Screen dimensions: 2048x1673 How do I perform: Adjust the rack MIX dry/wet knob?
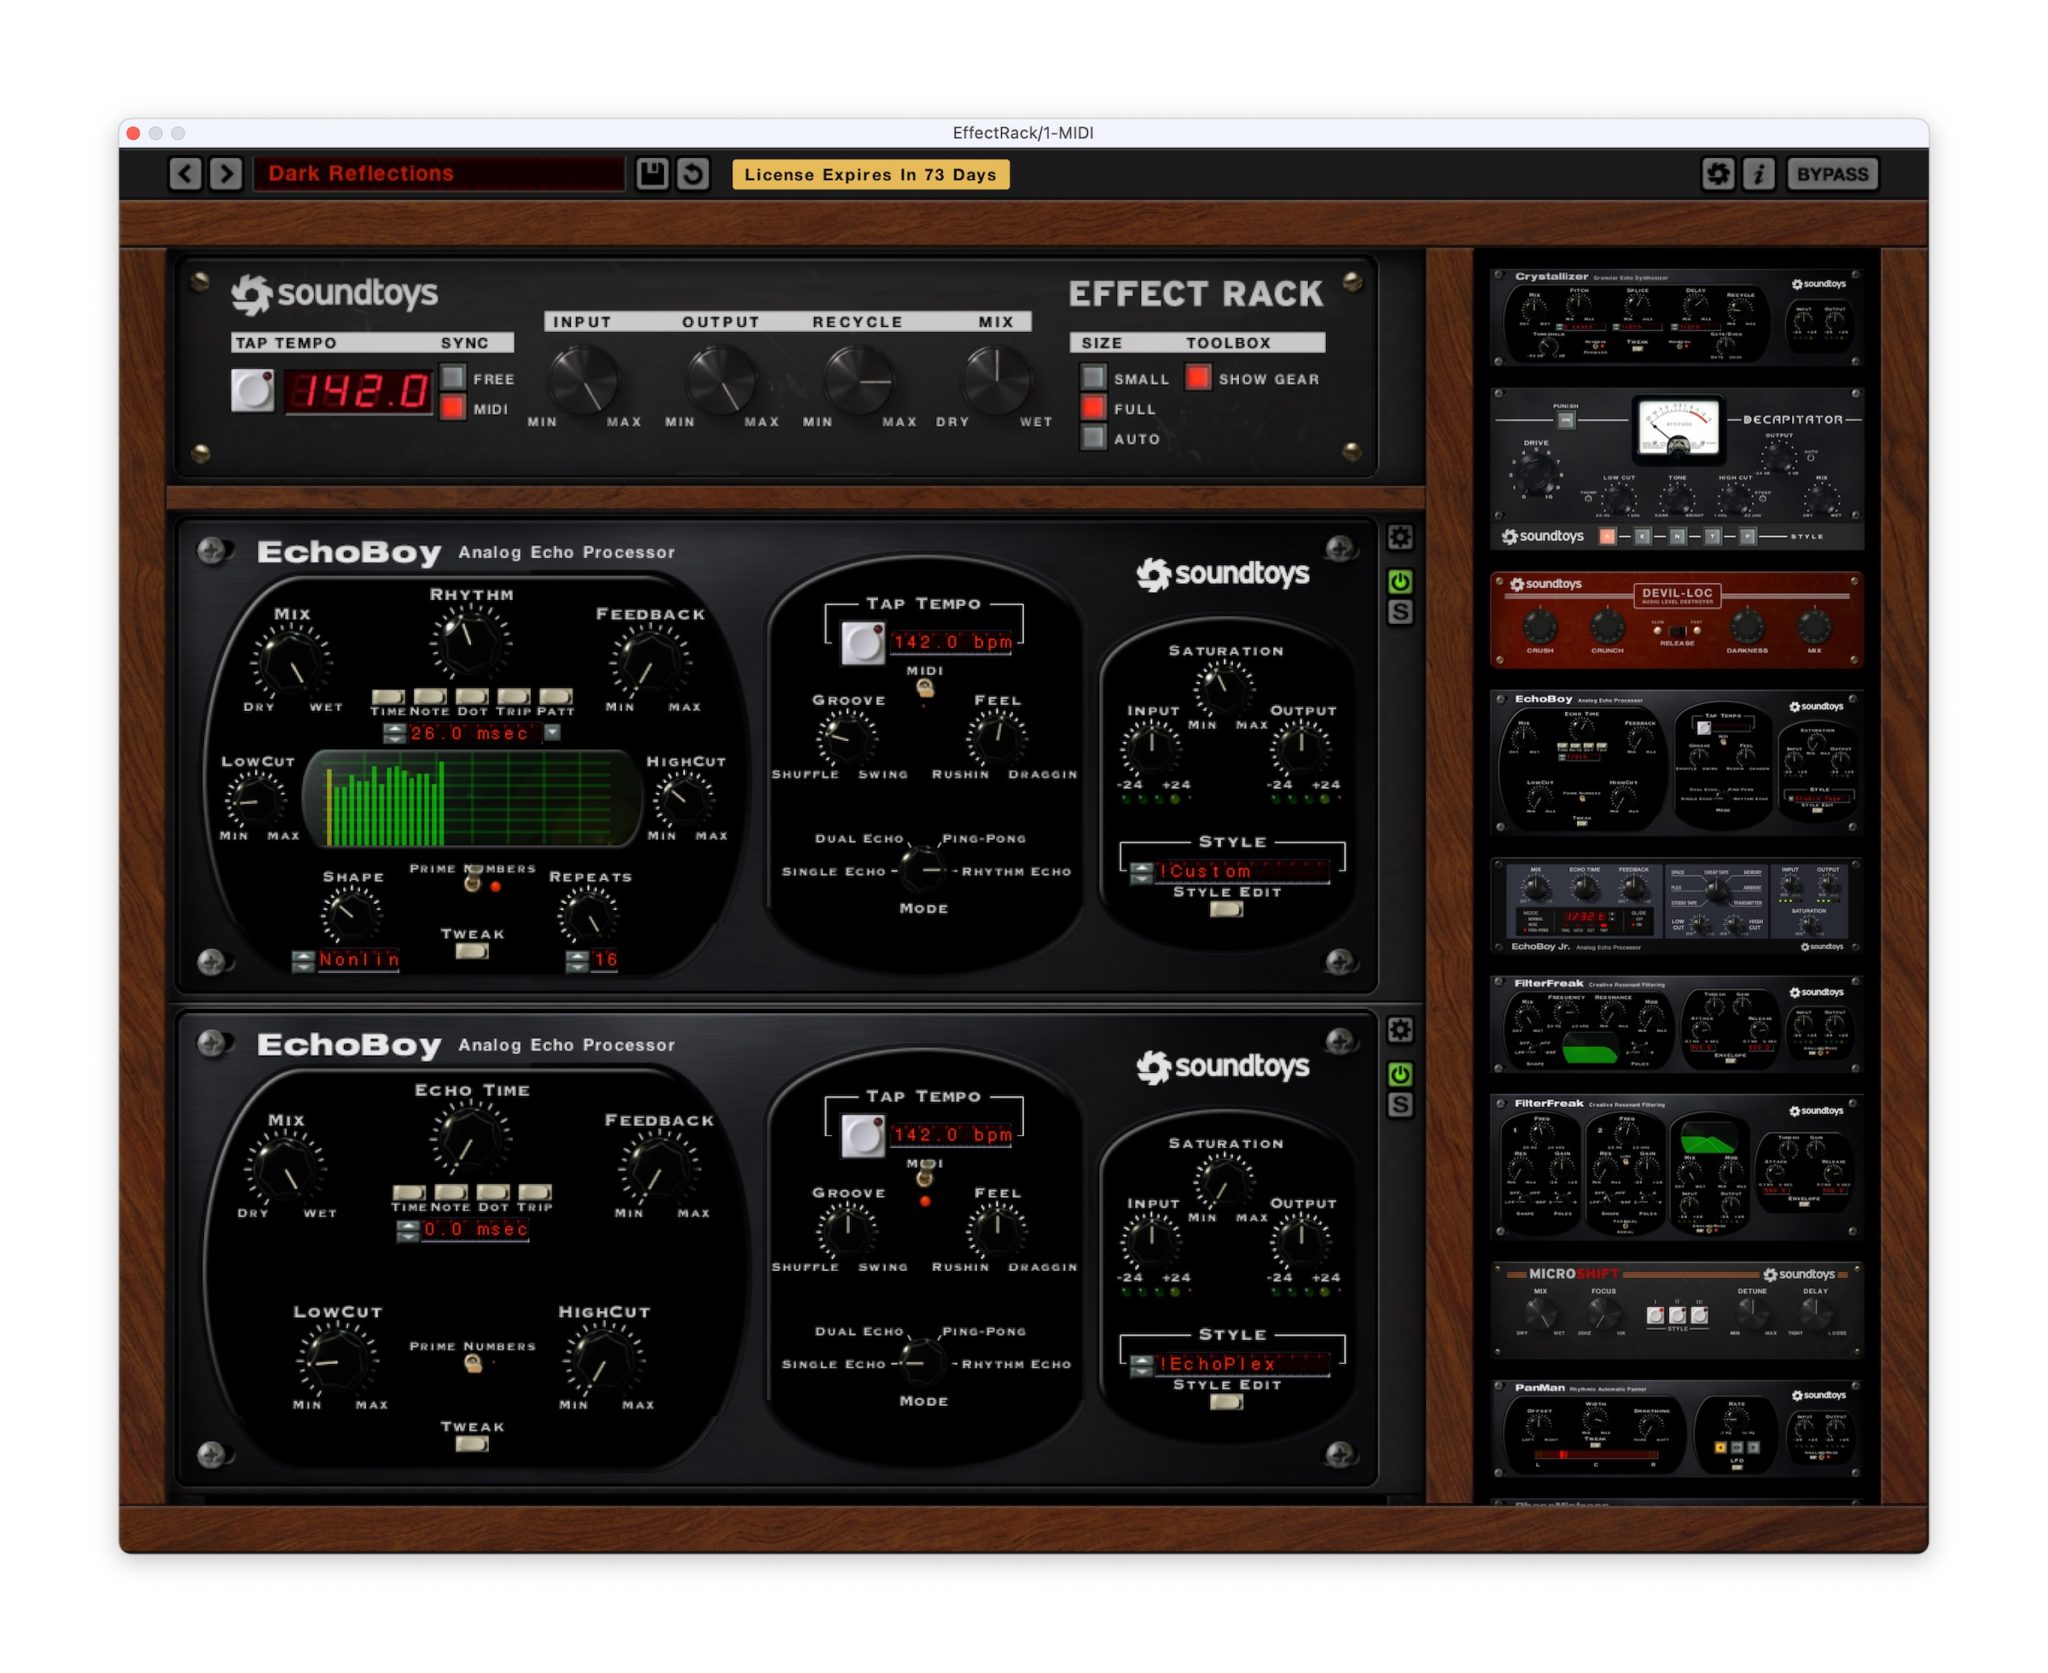[x=995, y=381]
